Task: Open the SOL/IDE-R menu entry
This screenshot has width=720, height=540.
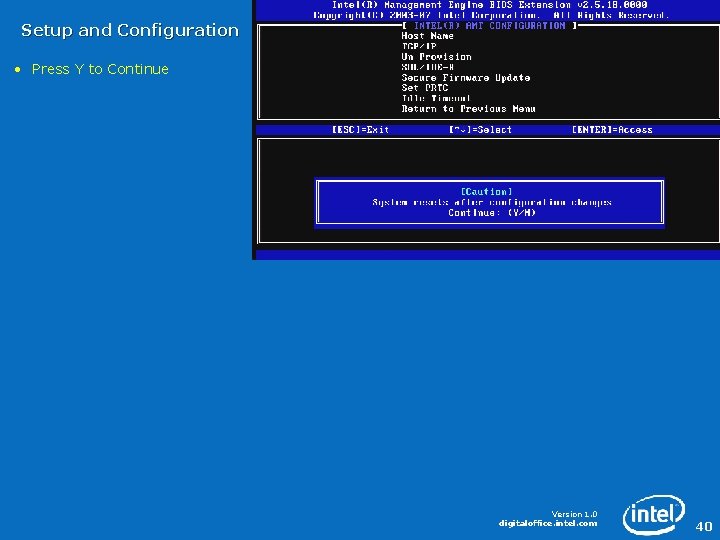Action: 428,67
